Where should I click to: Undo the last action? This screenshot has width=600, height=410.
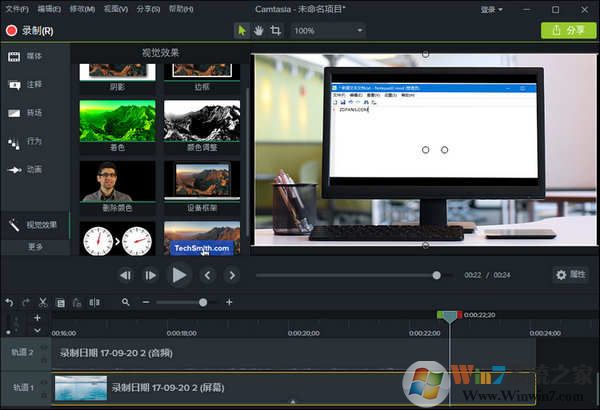[x=9, y=302]
